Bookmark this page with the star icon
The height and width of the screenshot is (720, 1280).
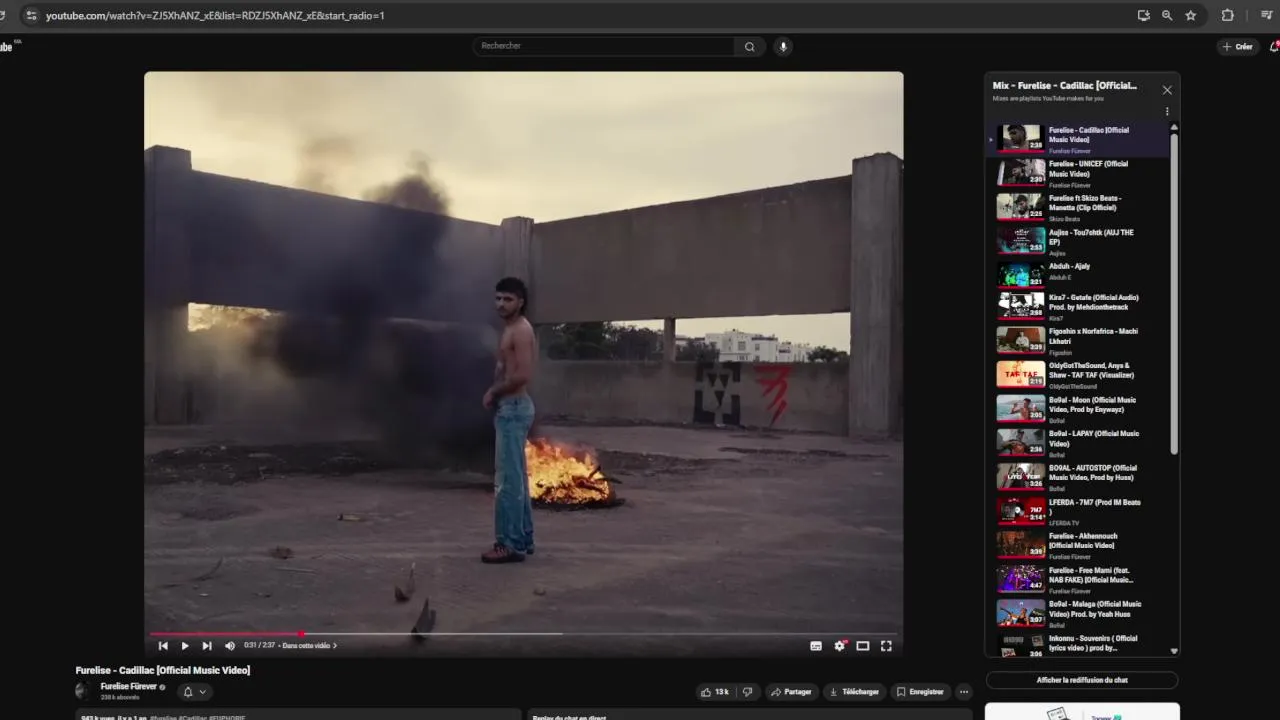[1190, 16]
